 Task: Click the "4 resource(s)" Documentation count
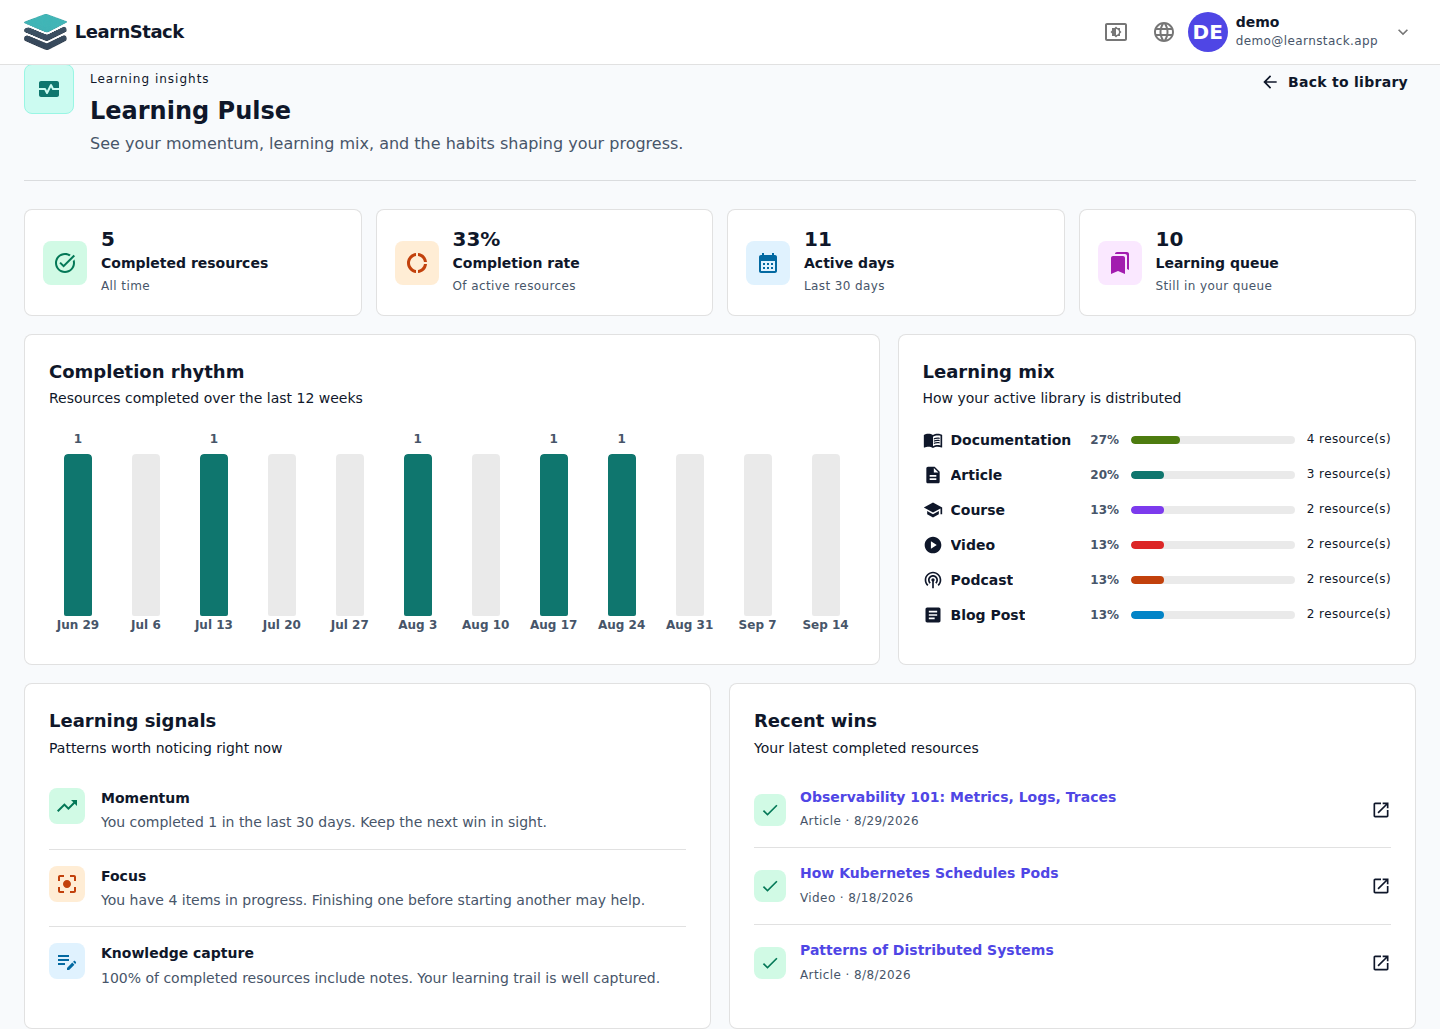(x=1349, y=439)
